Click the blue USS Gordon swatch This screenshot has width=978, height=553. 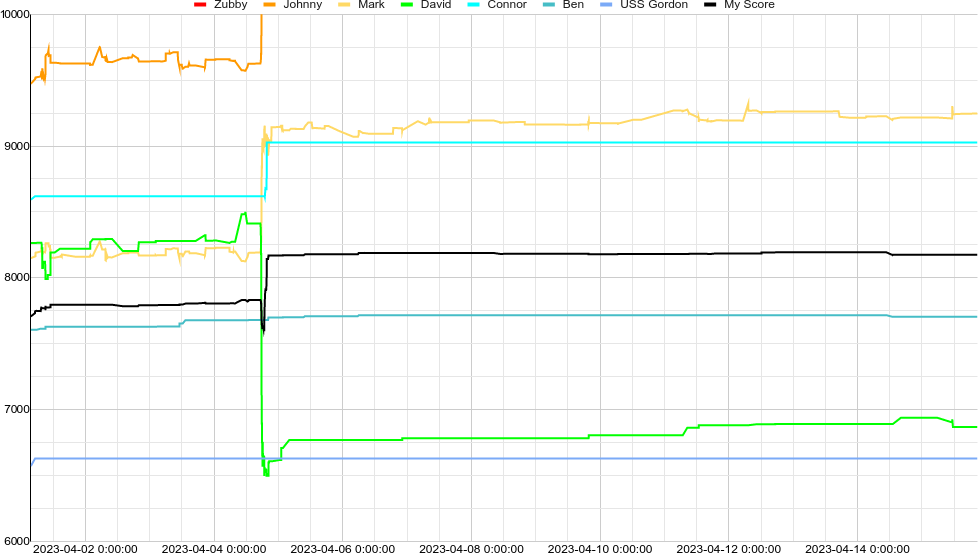click(x=606, y=5)
